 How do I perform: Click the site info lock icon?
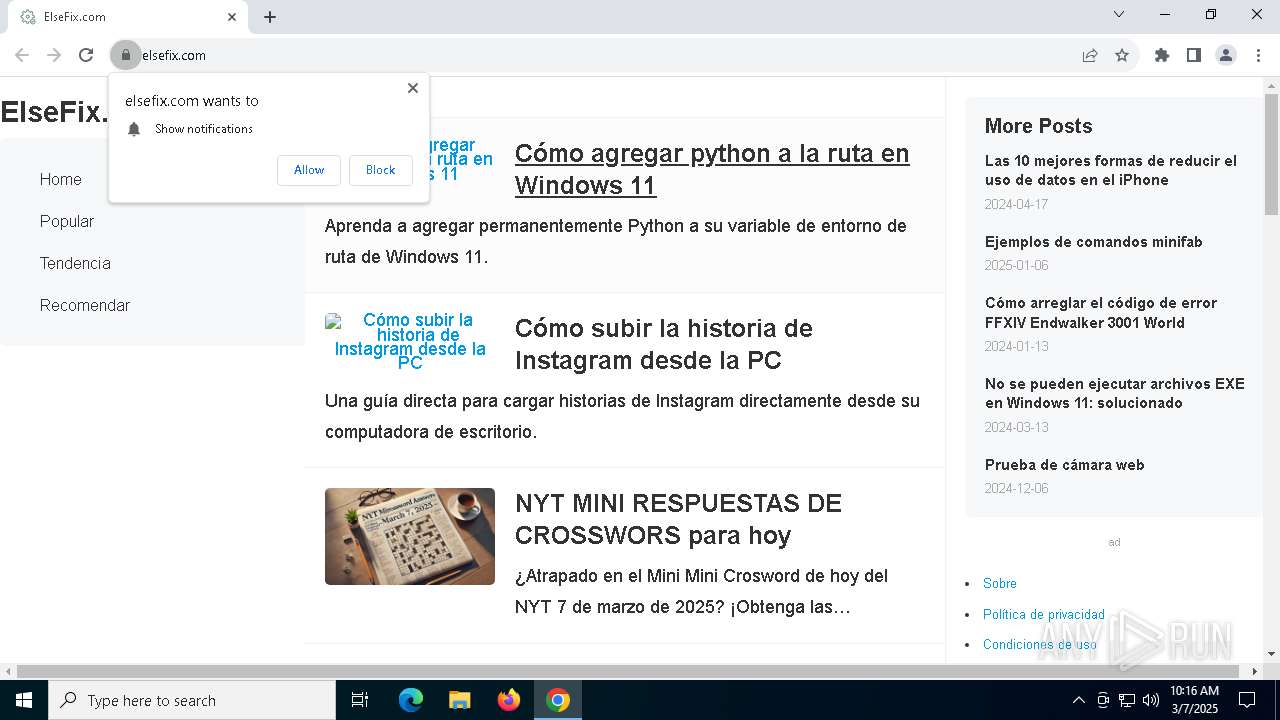coord(126,55)
